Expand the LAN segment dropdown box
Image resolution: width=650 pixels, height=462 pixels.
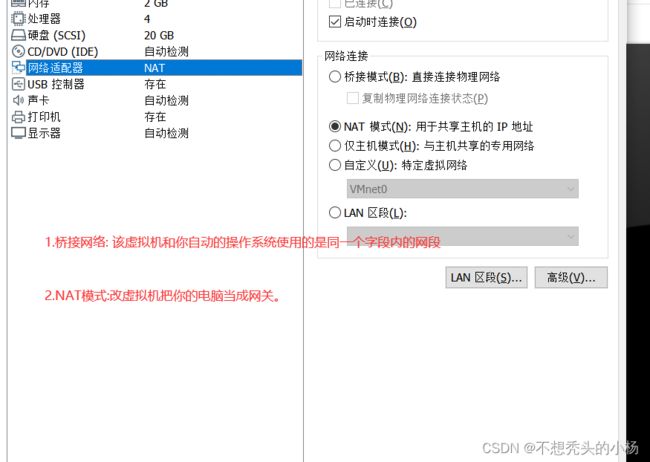pos(462,236)
